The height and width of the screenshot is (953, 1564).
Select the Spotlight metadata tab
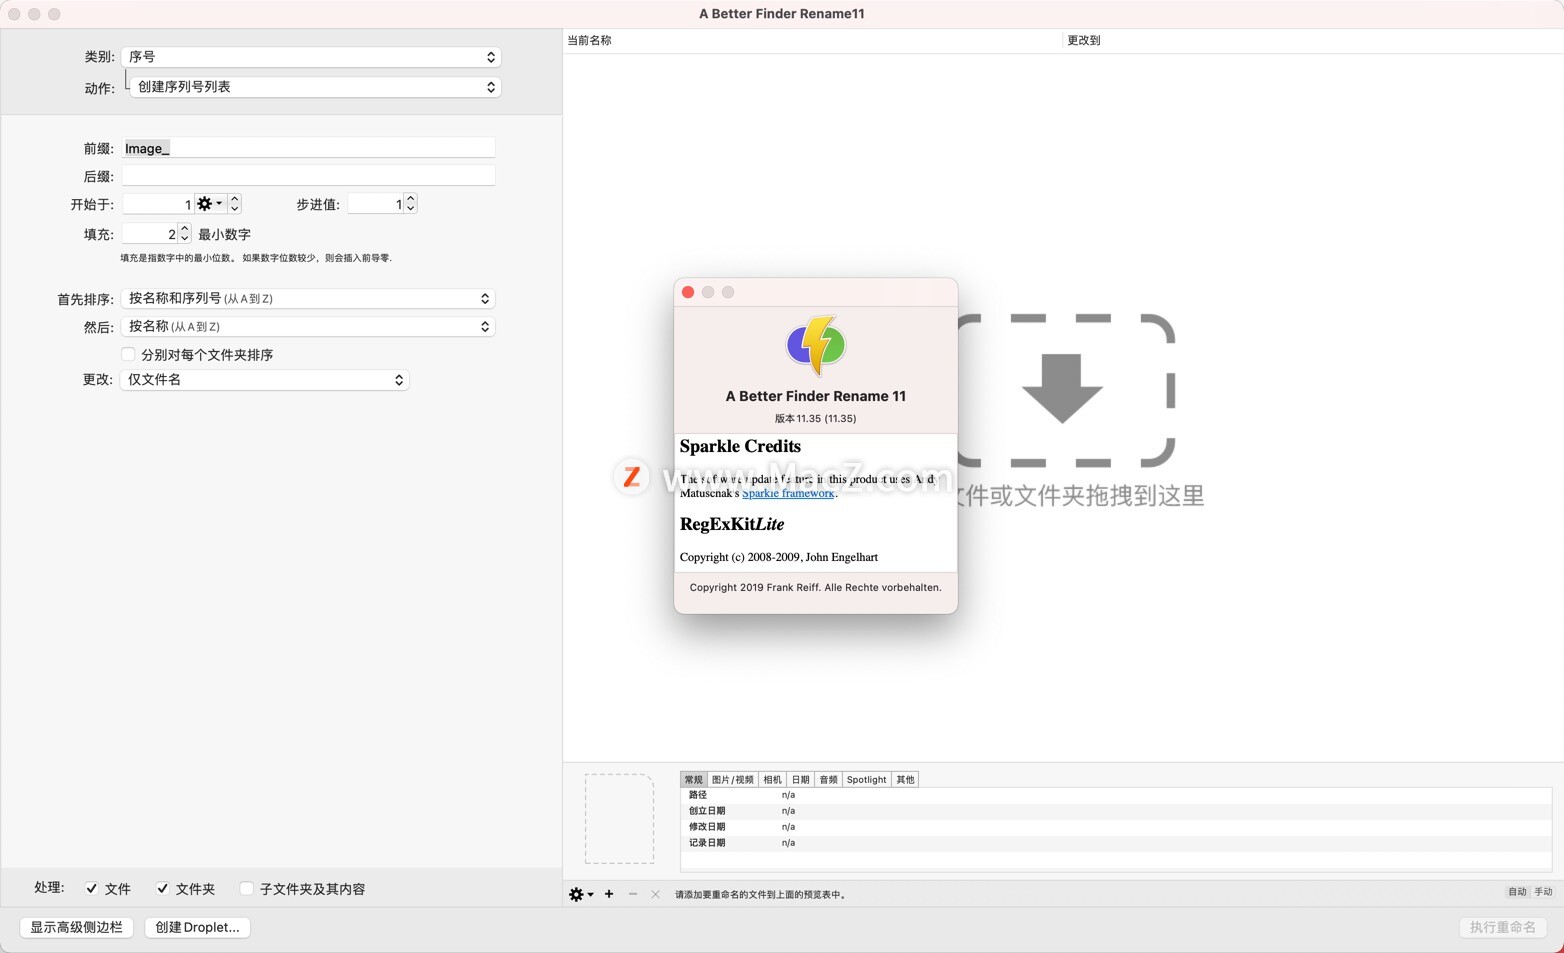pos(866,779)
